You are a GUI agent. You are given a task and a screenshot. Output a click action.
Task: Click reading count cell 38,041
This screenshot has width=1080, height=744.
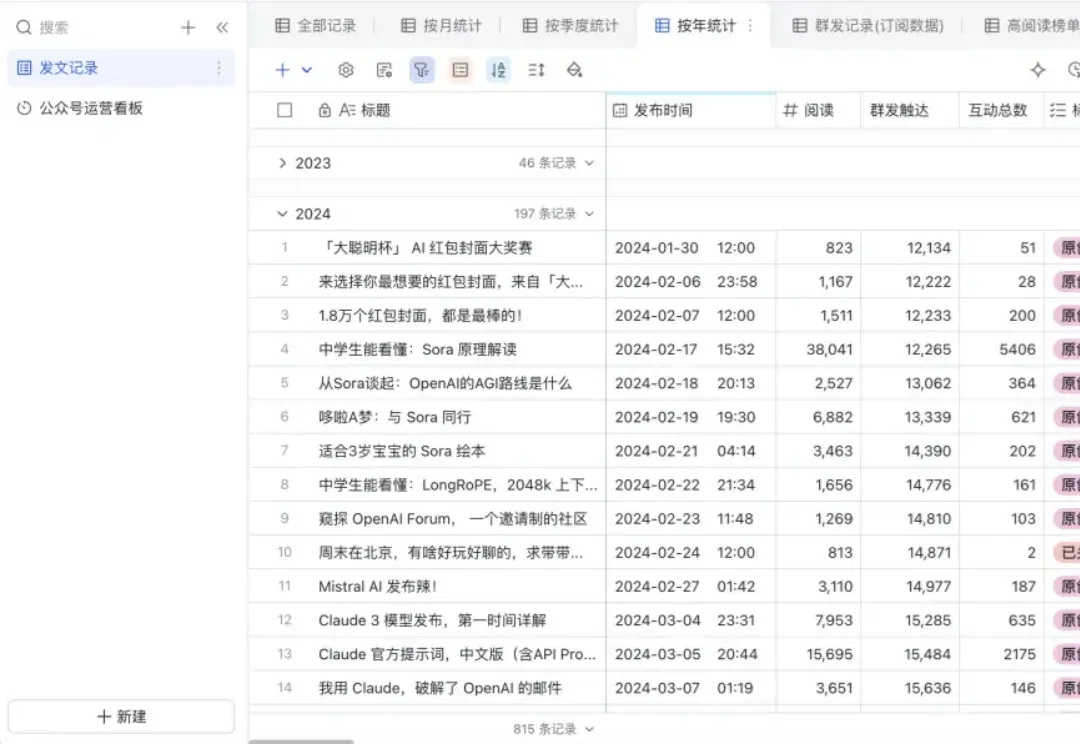pyautogui.click(x=818, y=349)
